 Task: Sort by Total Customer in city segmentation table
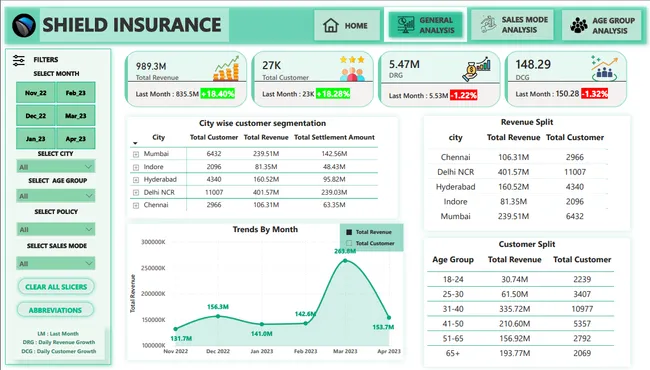[214, 137]
